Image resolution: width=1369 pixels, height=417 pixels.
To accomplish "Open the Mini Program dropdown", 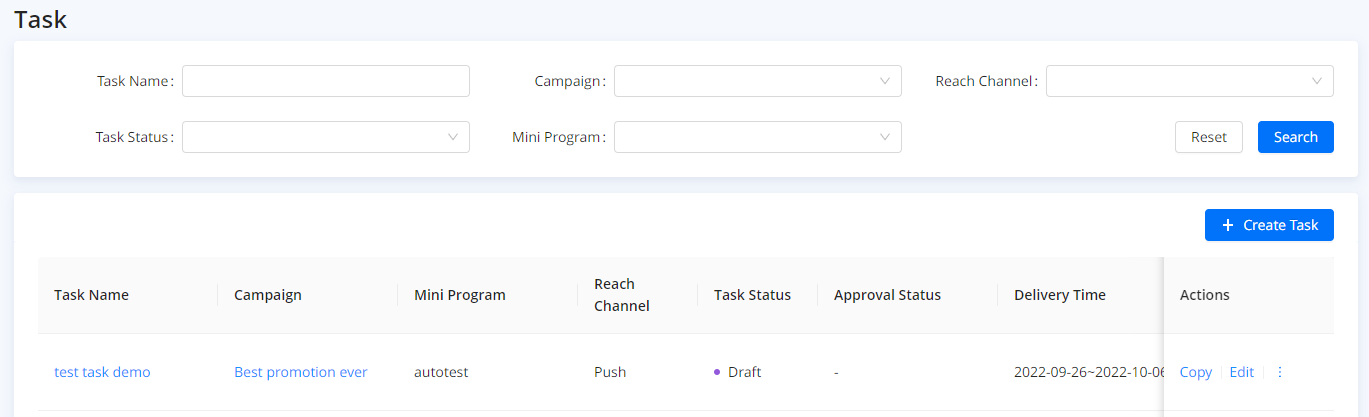I will coord(757,137).
